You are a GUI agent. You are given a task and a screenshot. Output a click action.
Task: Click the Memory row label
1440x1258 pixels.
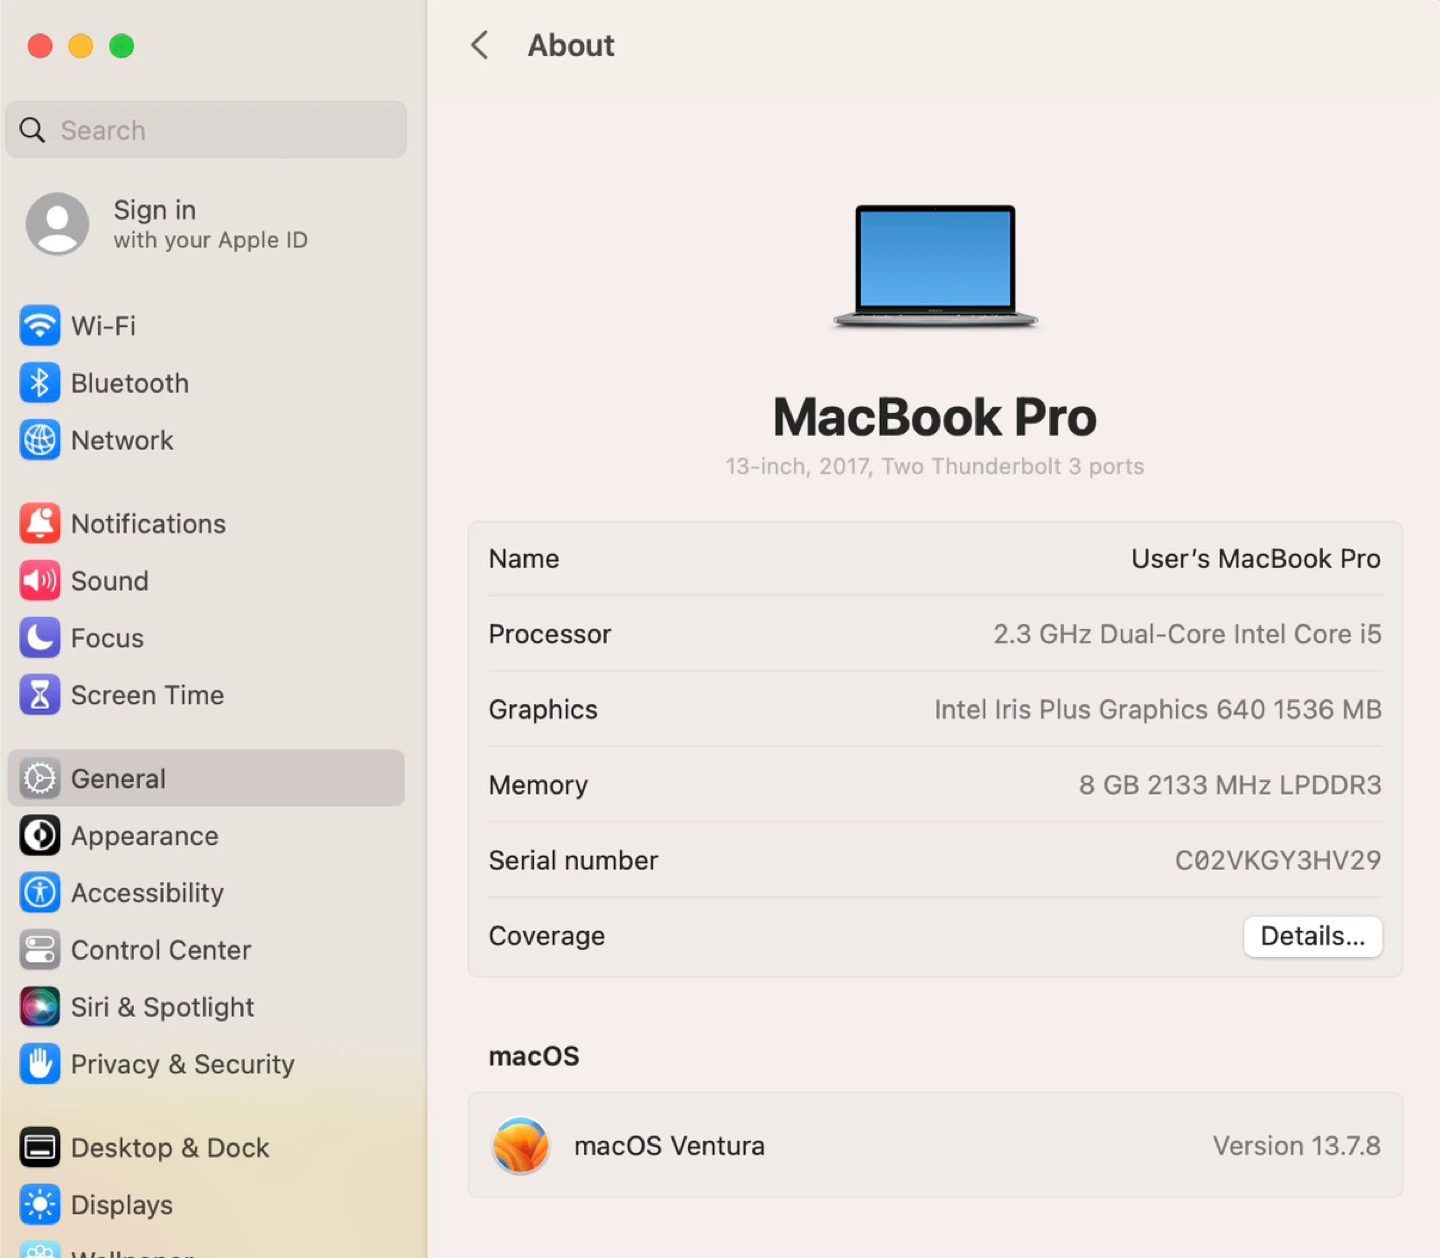(x=538, y=785)
